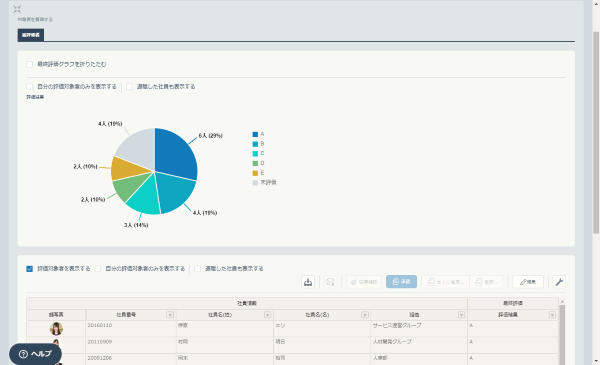This screenshot has height=365, width=600.
Task: Click the blue A legend color swatch
Action: 255,134
